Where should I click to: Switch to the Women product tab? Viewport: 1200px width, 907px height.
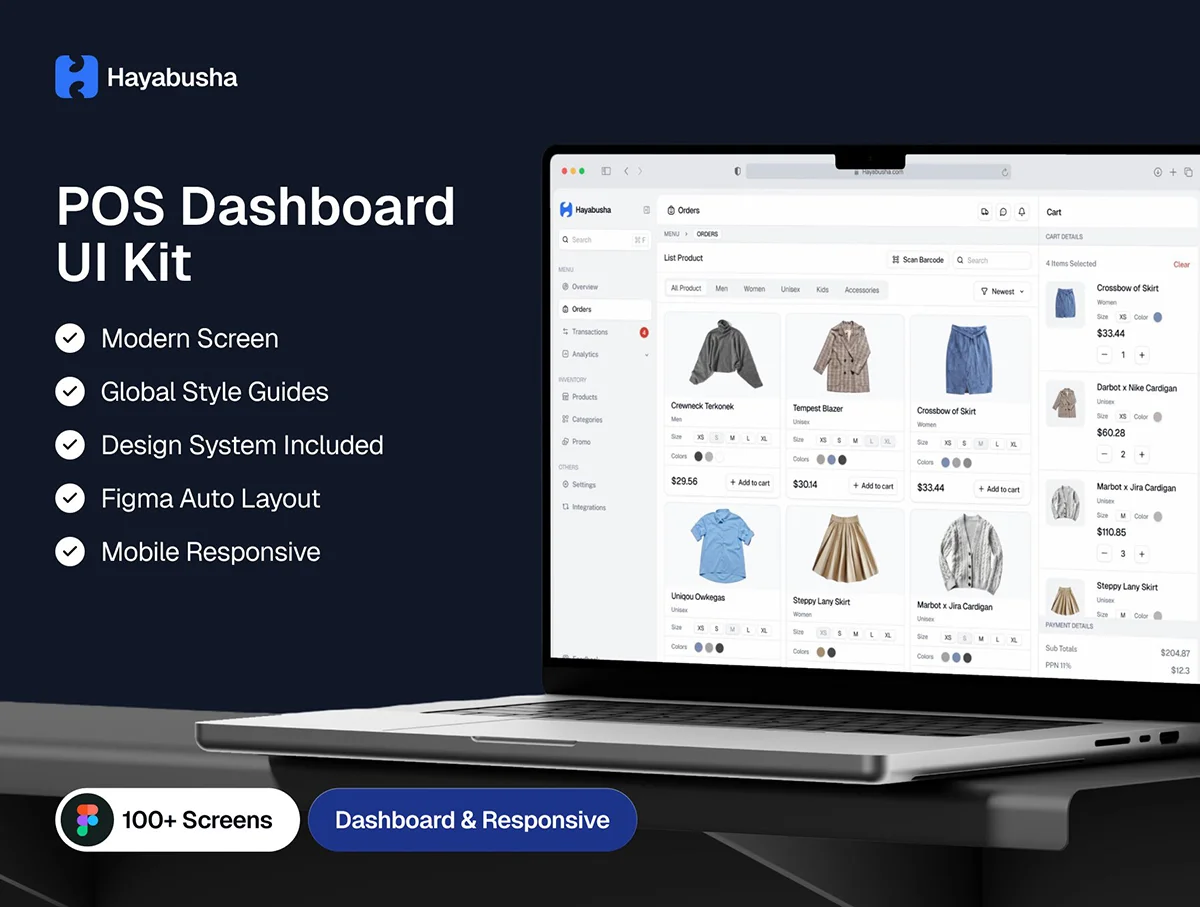coord(754,289)
